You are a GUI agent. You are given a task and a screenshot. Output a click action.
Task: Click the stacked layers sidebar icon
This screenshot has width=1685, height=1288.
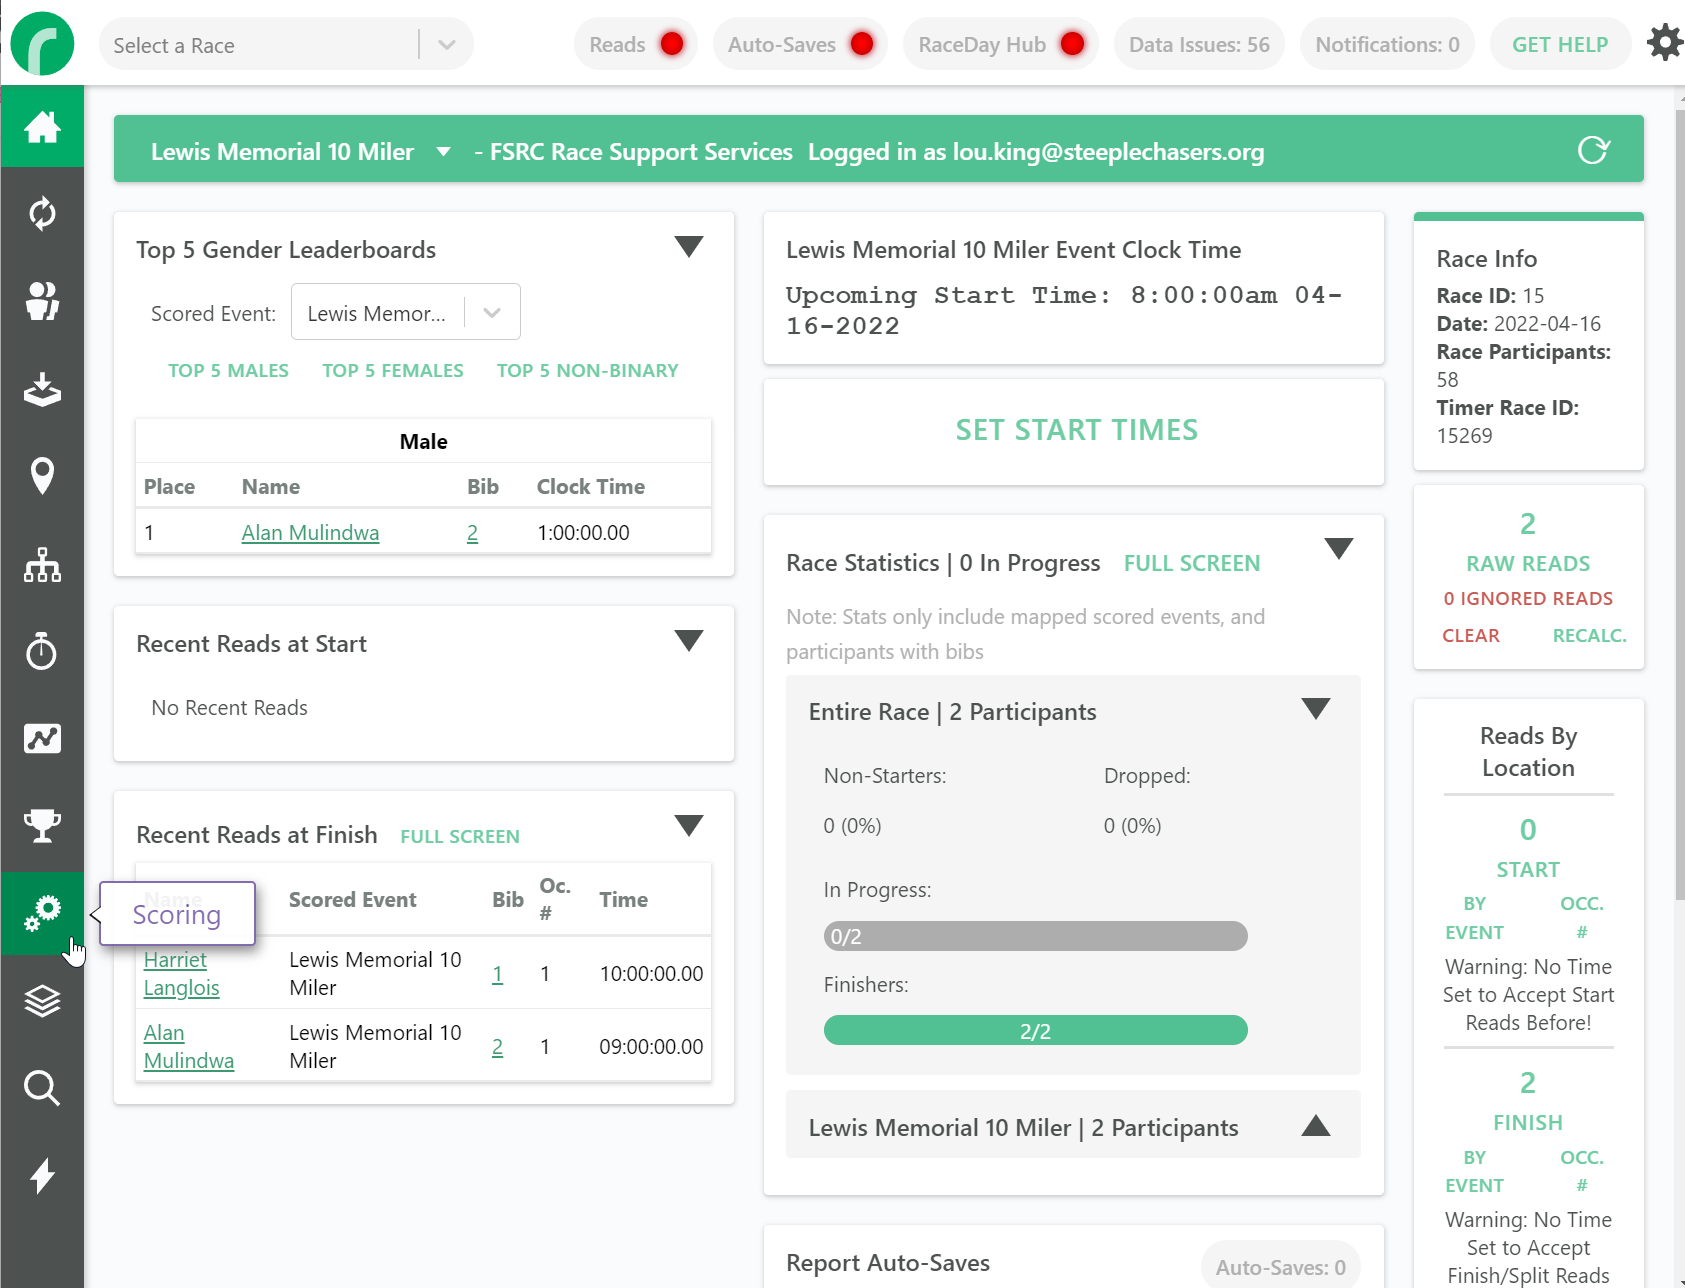(42, 1000)
